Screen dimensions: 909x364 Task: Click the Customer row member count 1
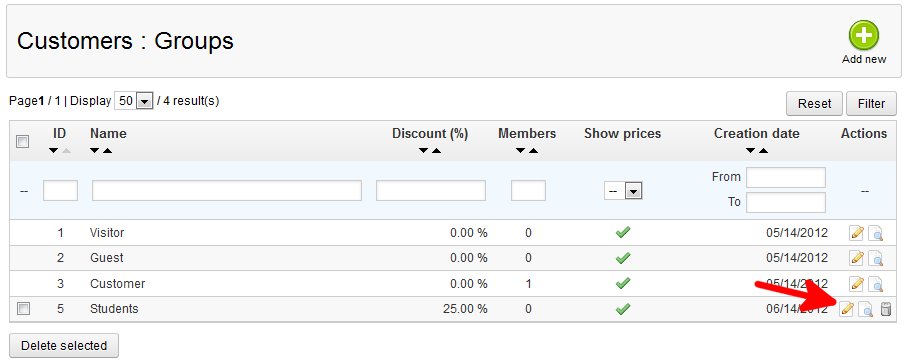pos(528,284)
